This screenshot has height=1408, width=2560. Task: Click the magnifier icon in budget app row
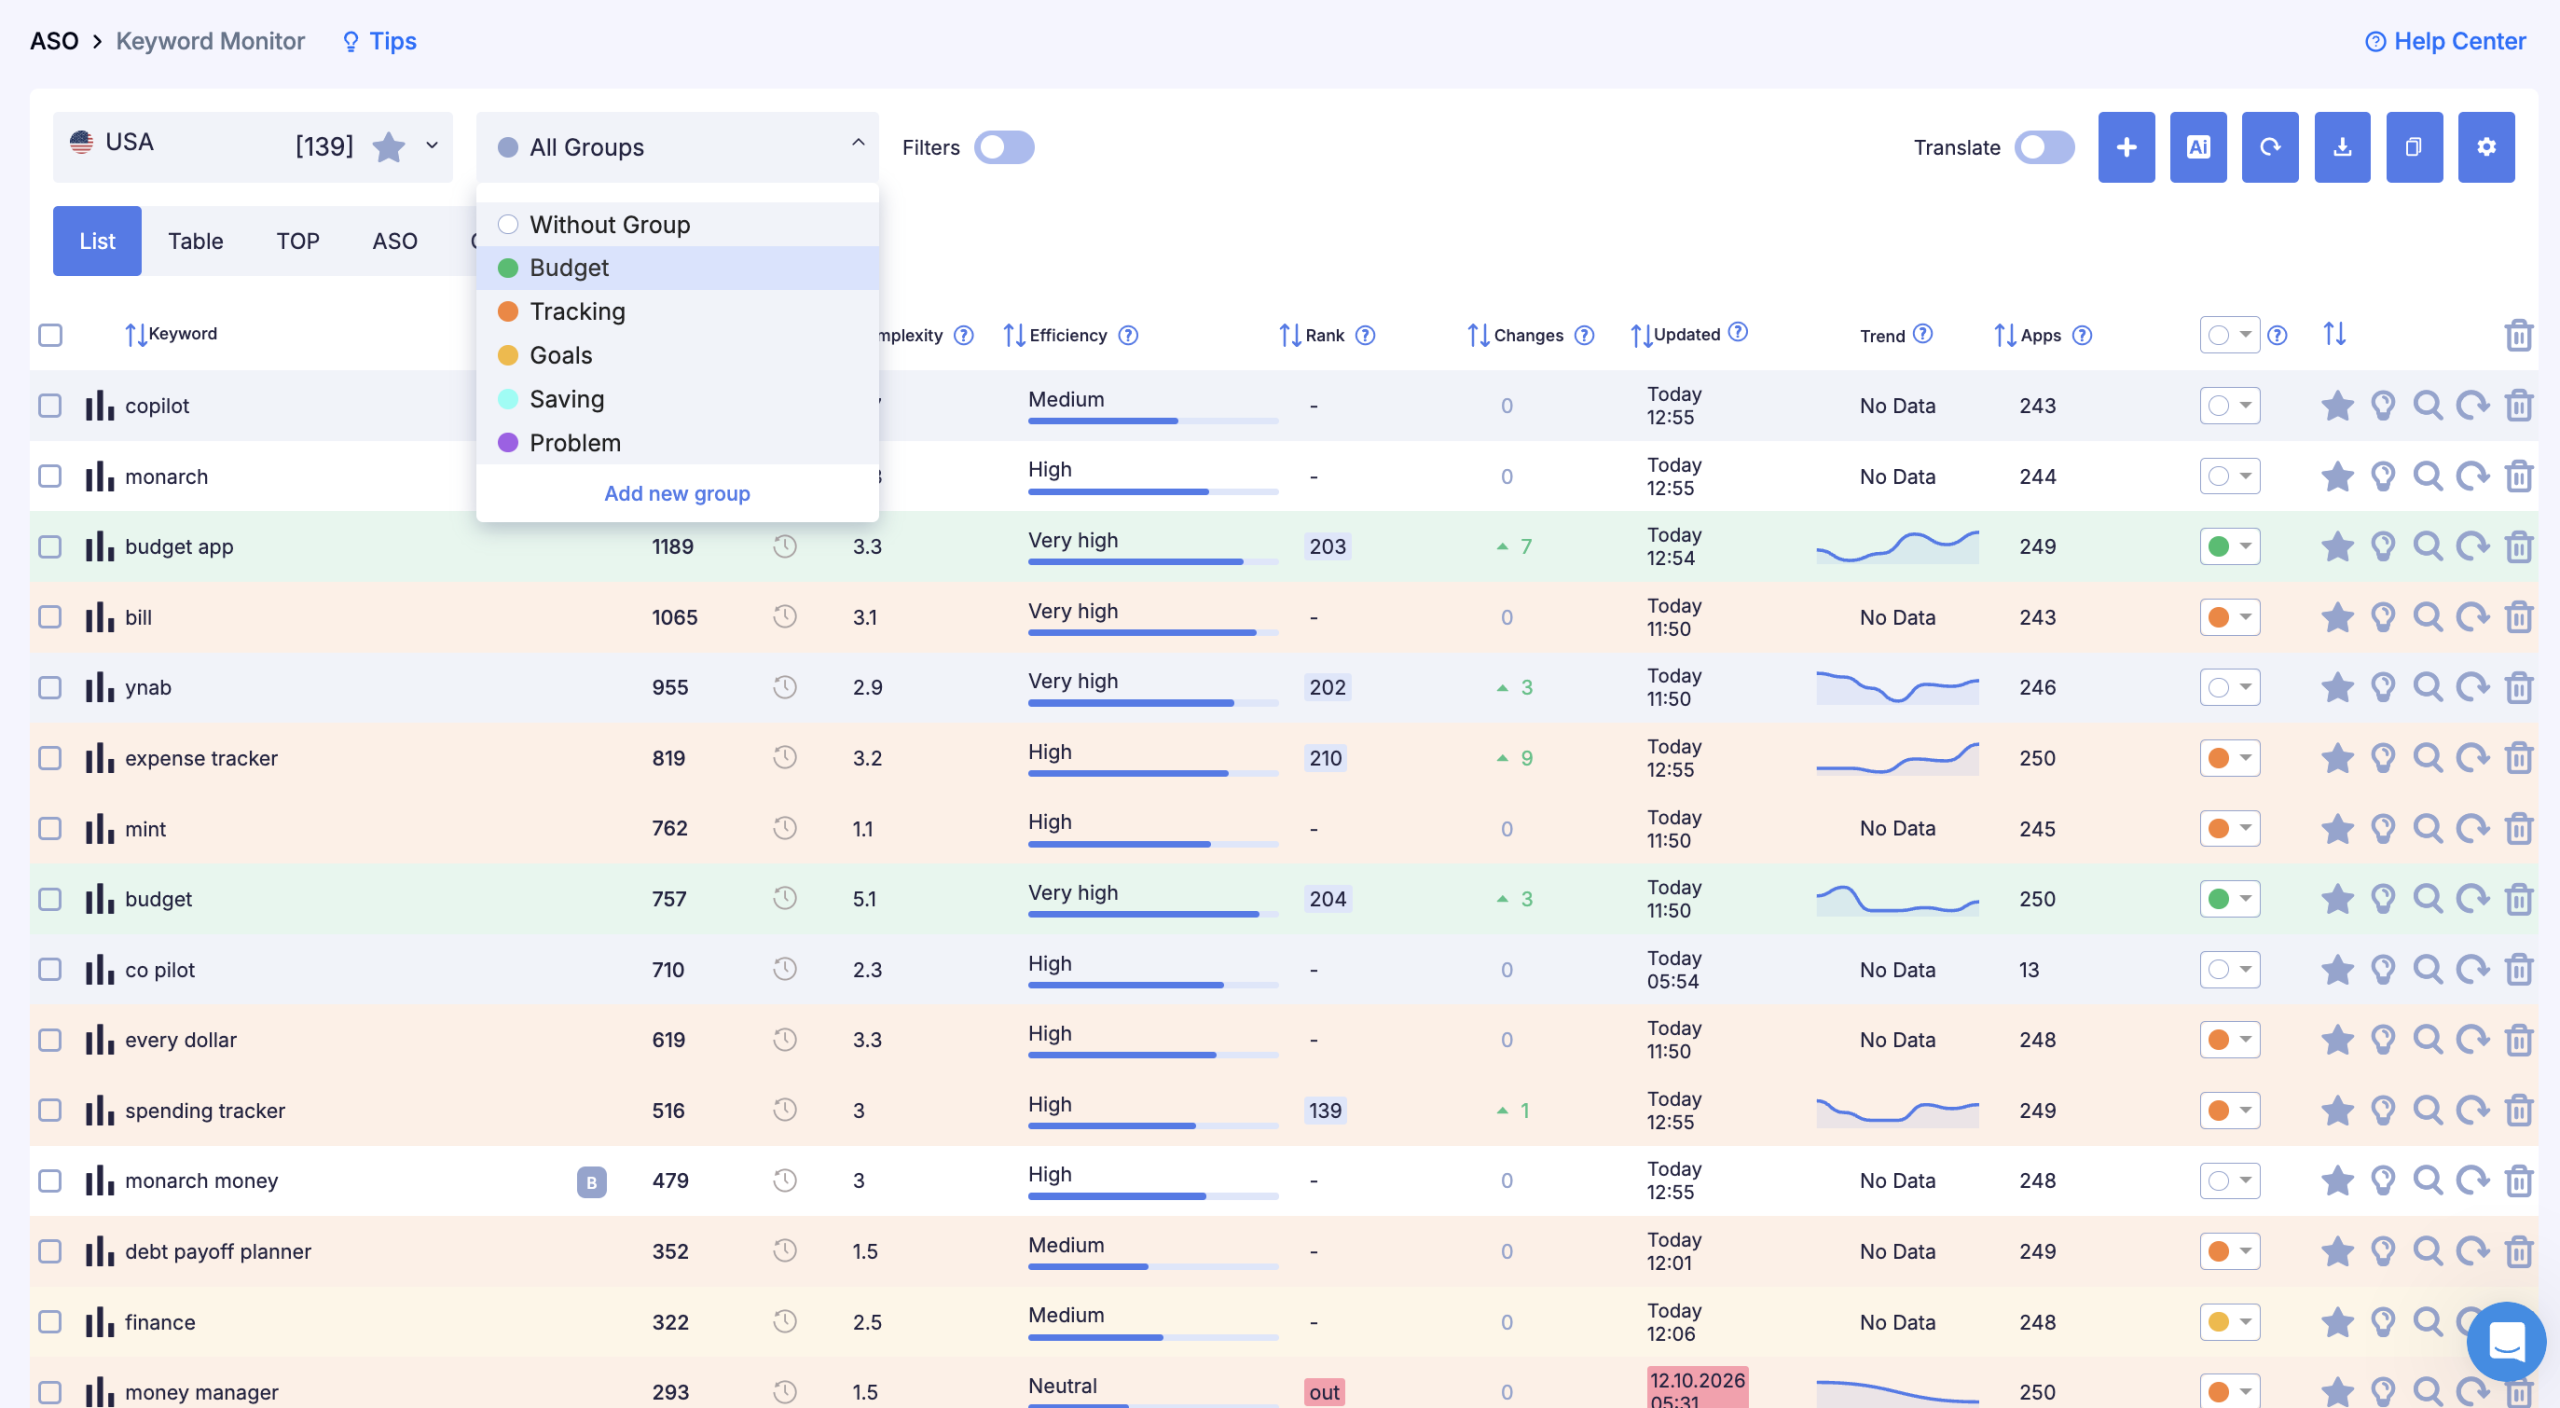point(2428,547)
